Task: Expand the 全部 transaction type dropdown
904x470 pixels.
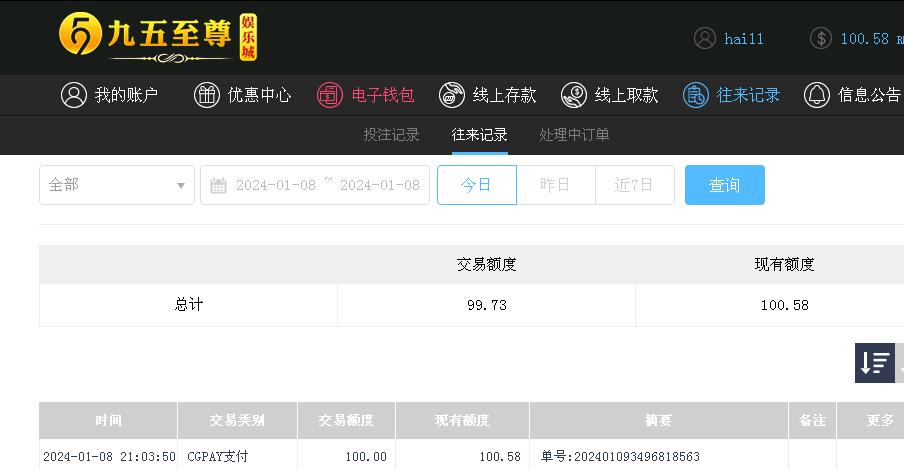Action: pyautogui.click(x=117, y=185)
